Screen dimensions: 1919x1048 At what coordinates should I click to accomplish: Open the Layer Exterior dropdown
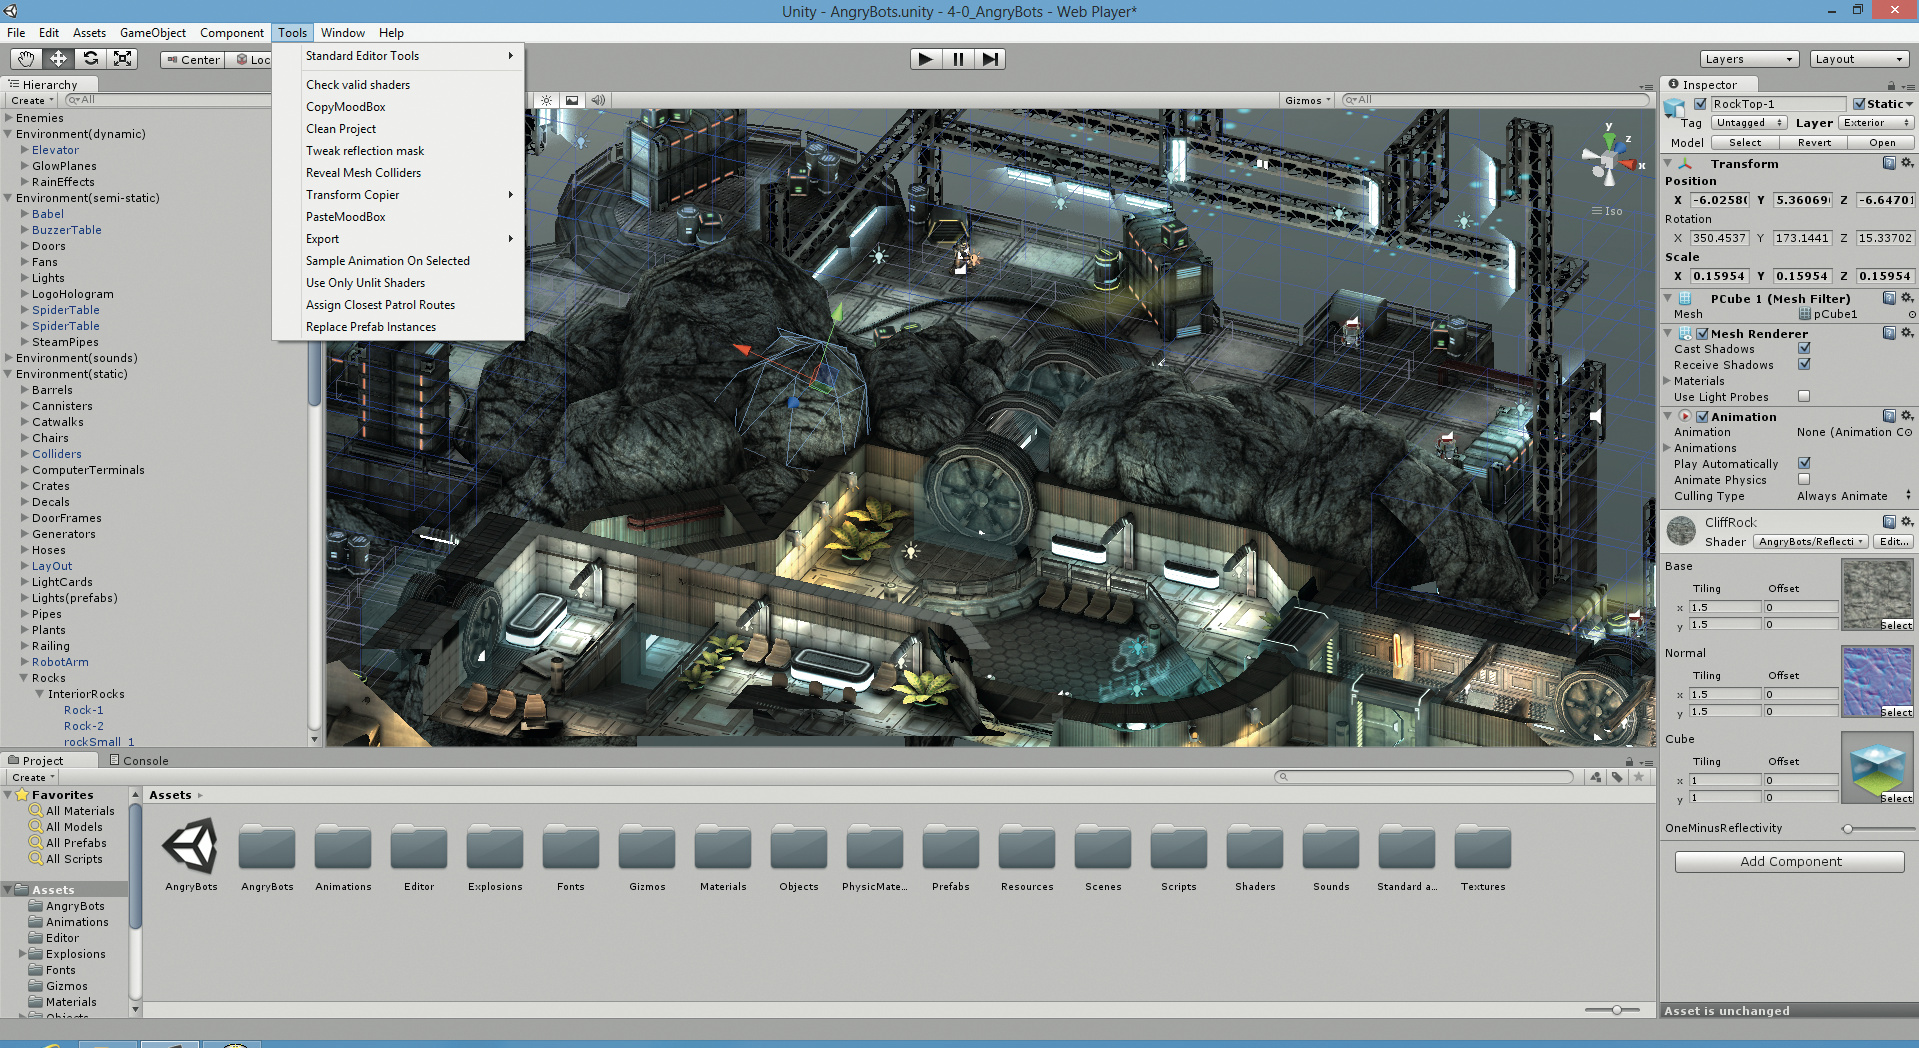1876,123
